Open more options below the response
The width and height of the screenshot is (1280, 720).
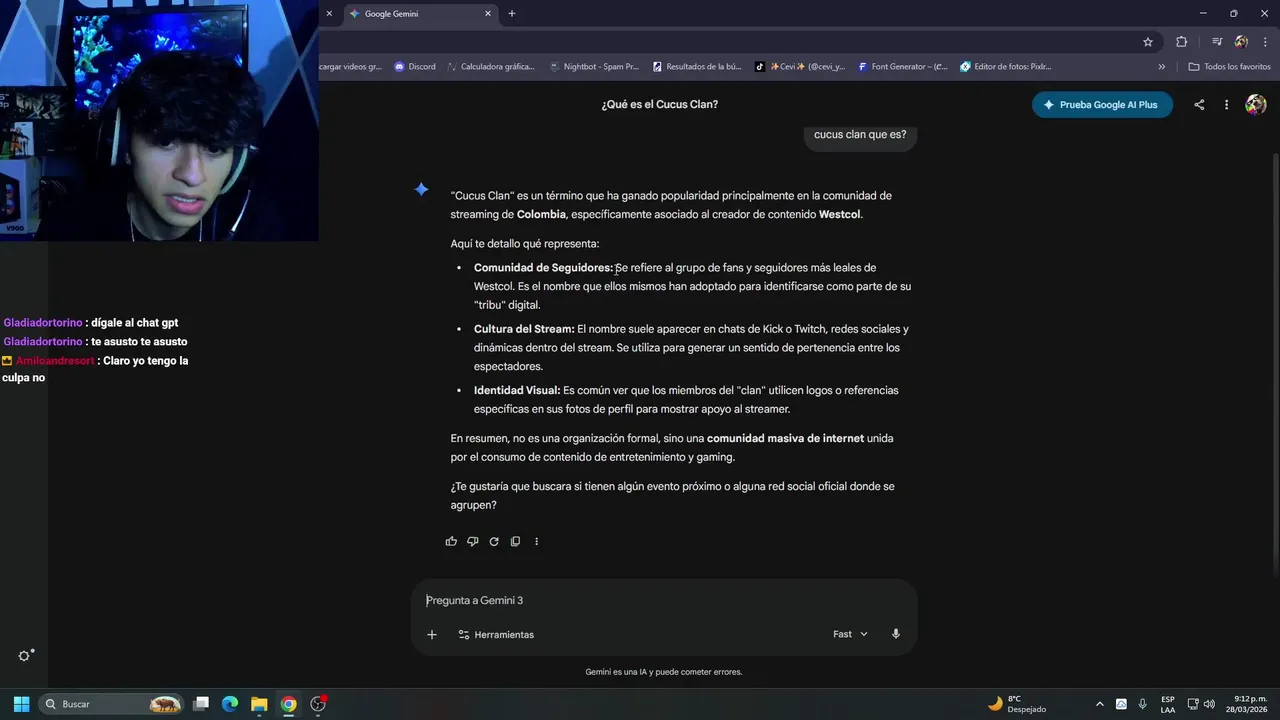[x=536, y=541]
